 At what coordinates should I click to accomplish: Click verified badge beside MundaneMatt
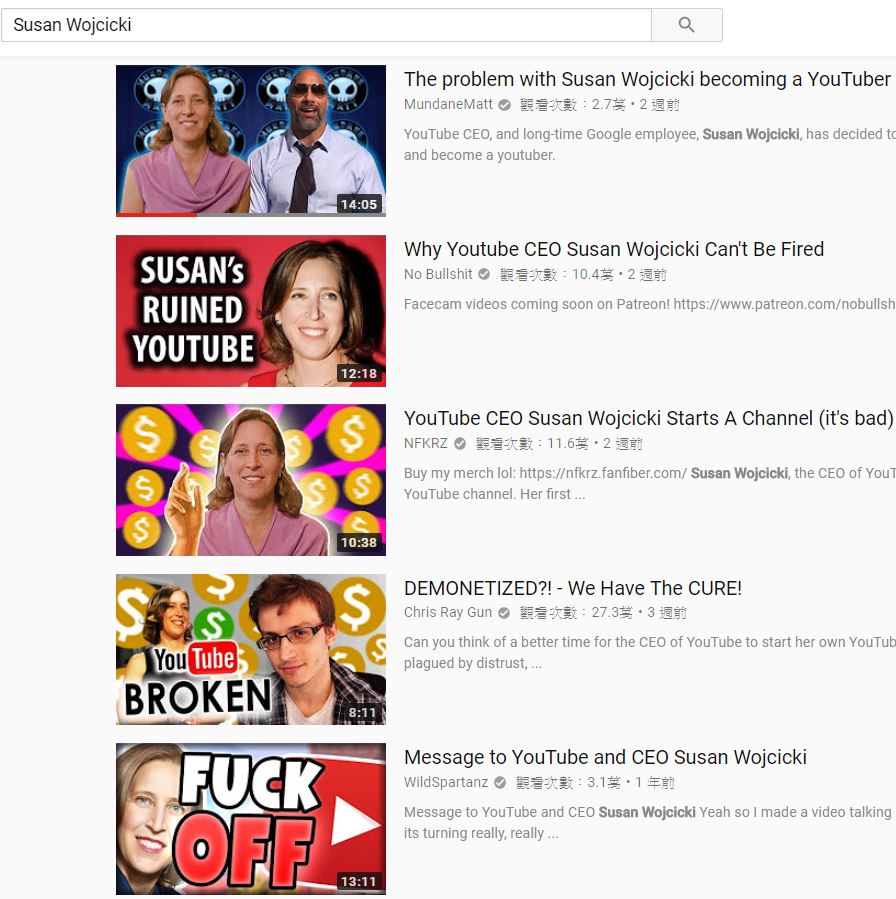pos(504,105)
